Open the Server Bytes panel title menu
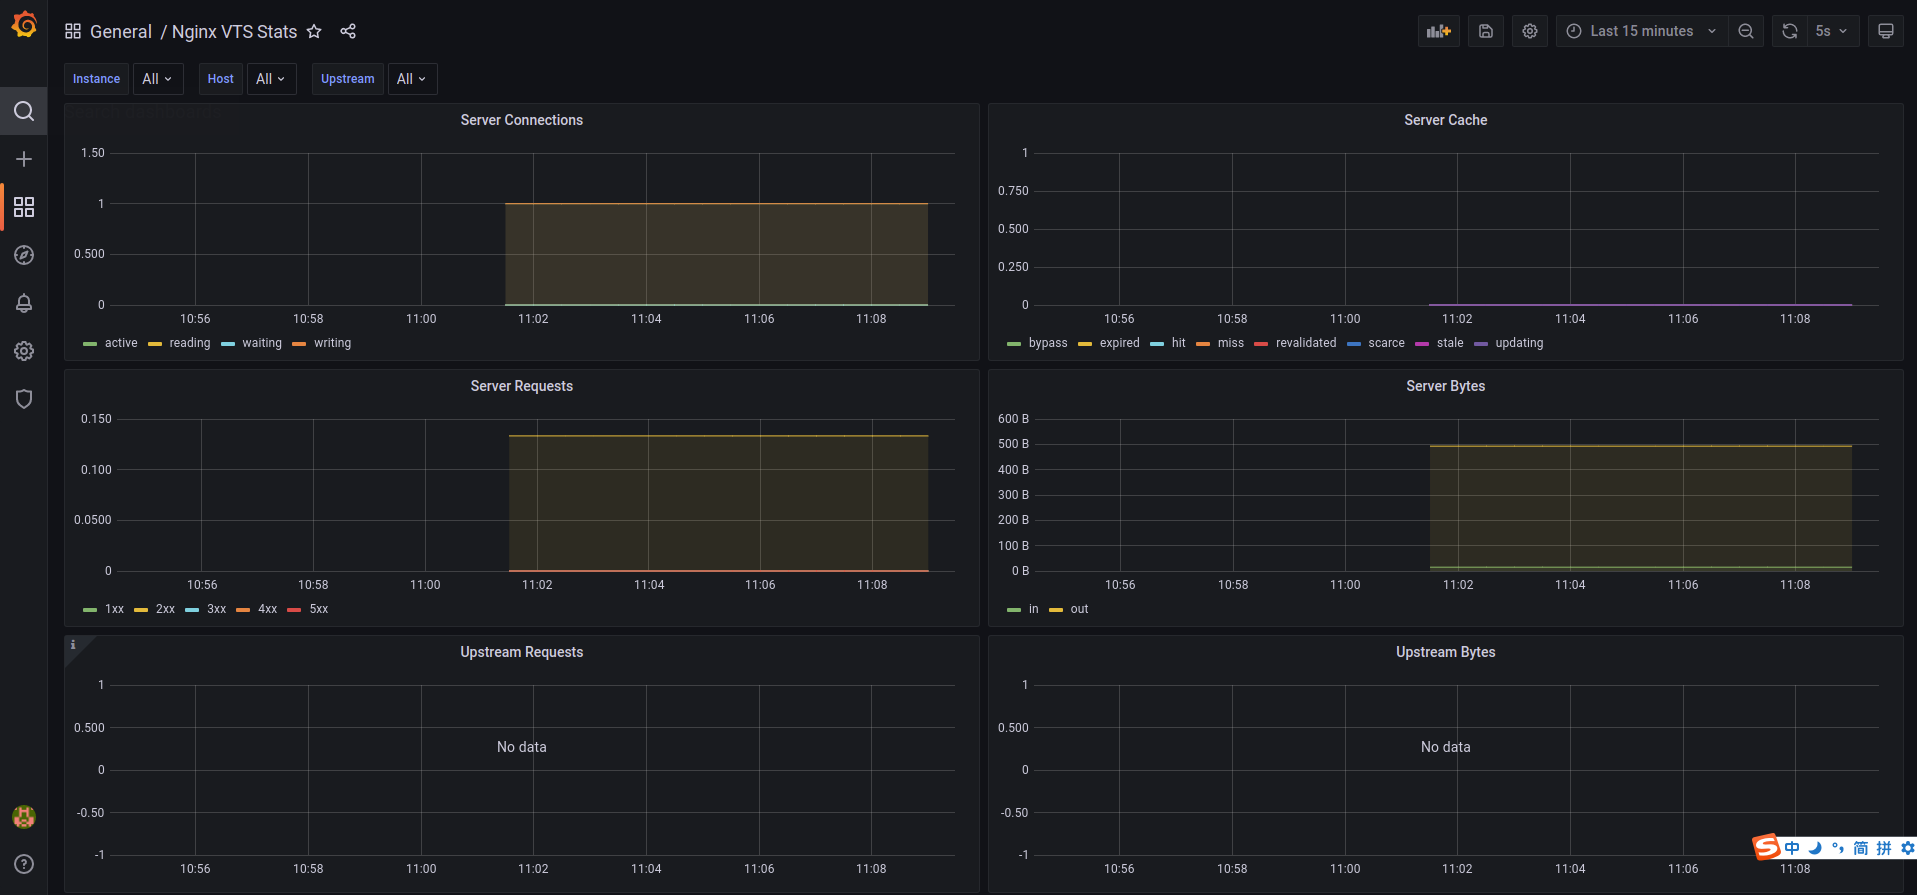 click(1445, 386)
